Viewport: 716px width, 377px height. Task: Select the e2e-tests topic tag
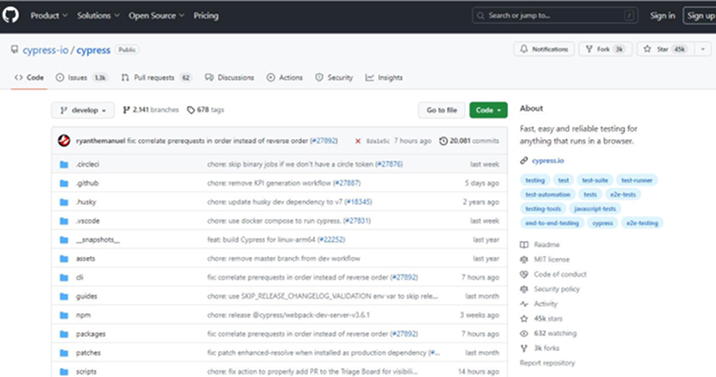point(623,194)
